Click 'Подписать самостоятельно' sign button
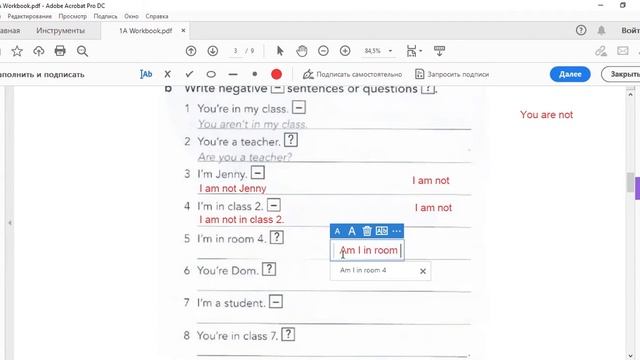640x360 pixels. tap(352, 74)
